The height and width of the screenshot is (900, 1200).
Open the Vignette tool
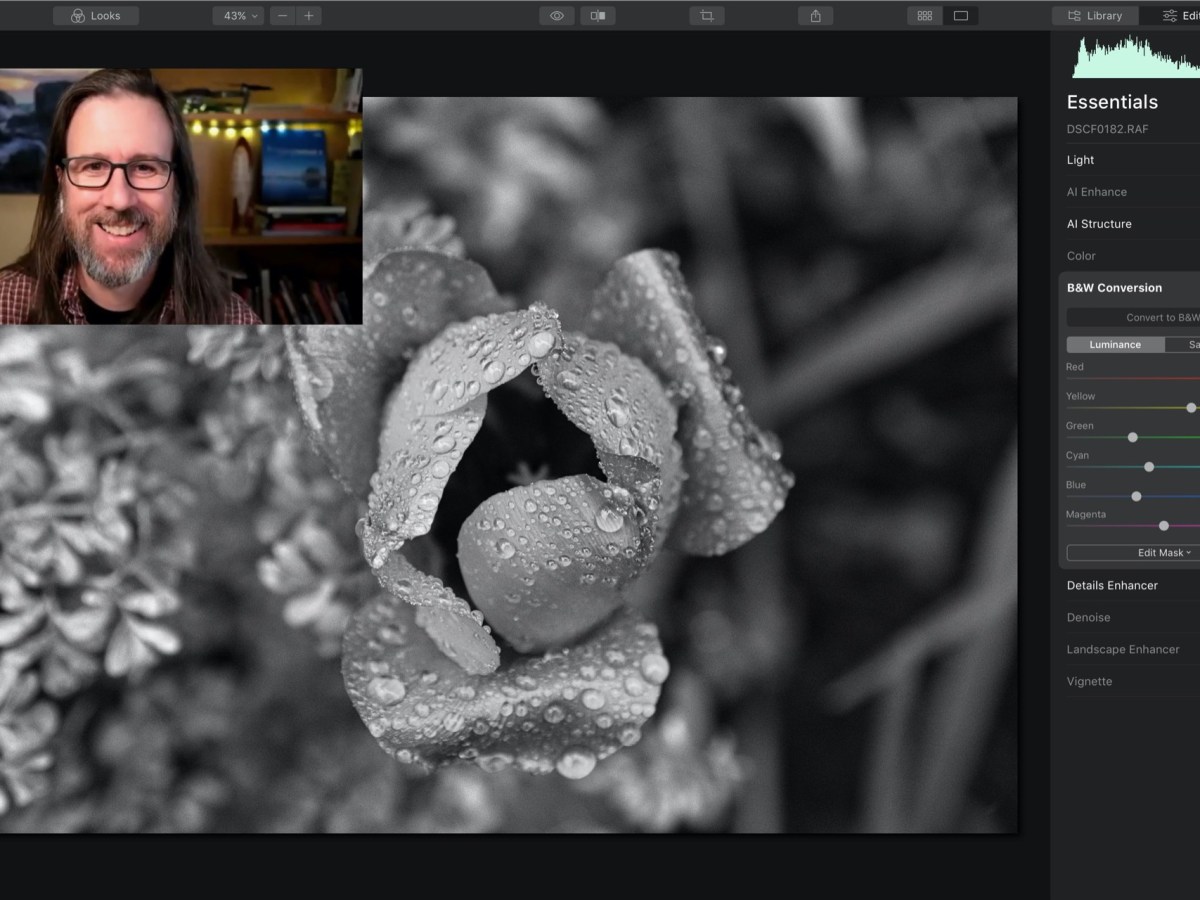pos(1089,682)
